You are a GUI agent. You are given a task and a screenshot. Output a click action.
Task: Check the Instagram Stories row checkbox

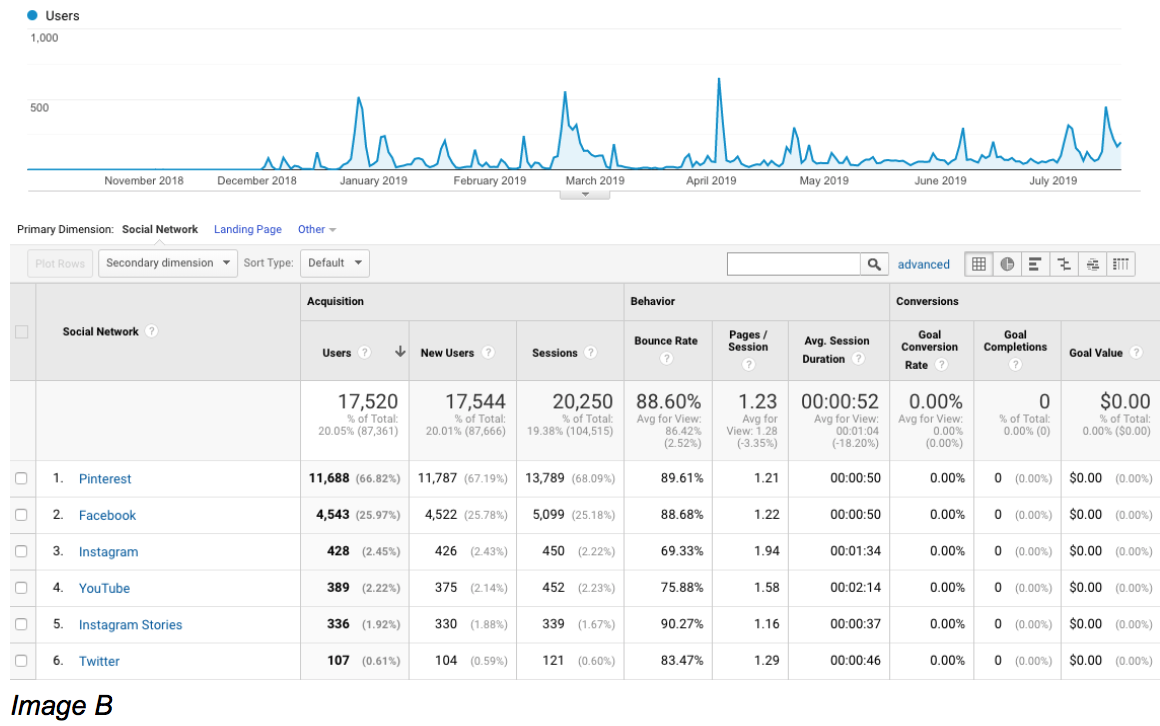click(x=21, y=624)
